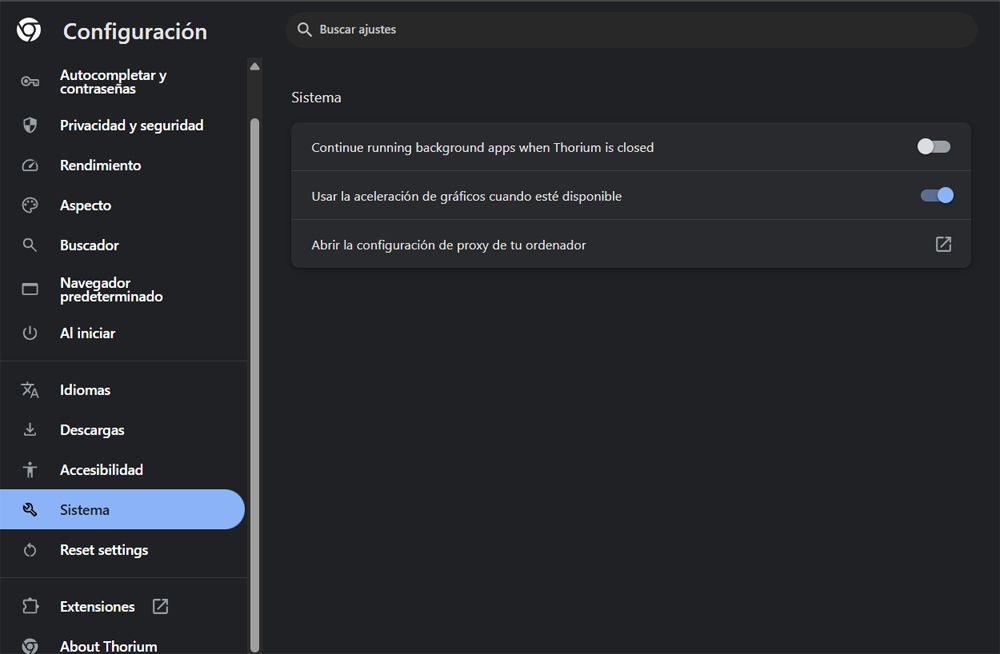Disable graphics acceleration toggle
The width and height of the screenshot is (1000, 654).
(937, 196)
